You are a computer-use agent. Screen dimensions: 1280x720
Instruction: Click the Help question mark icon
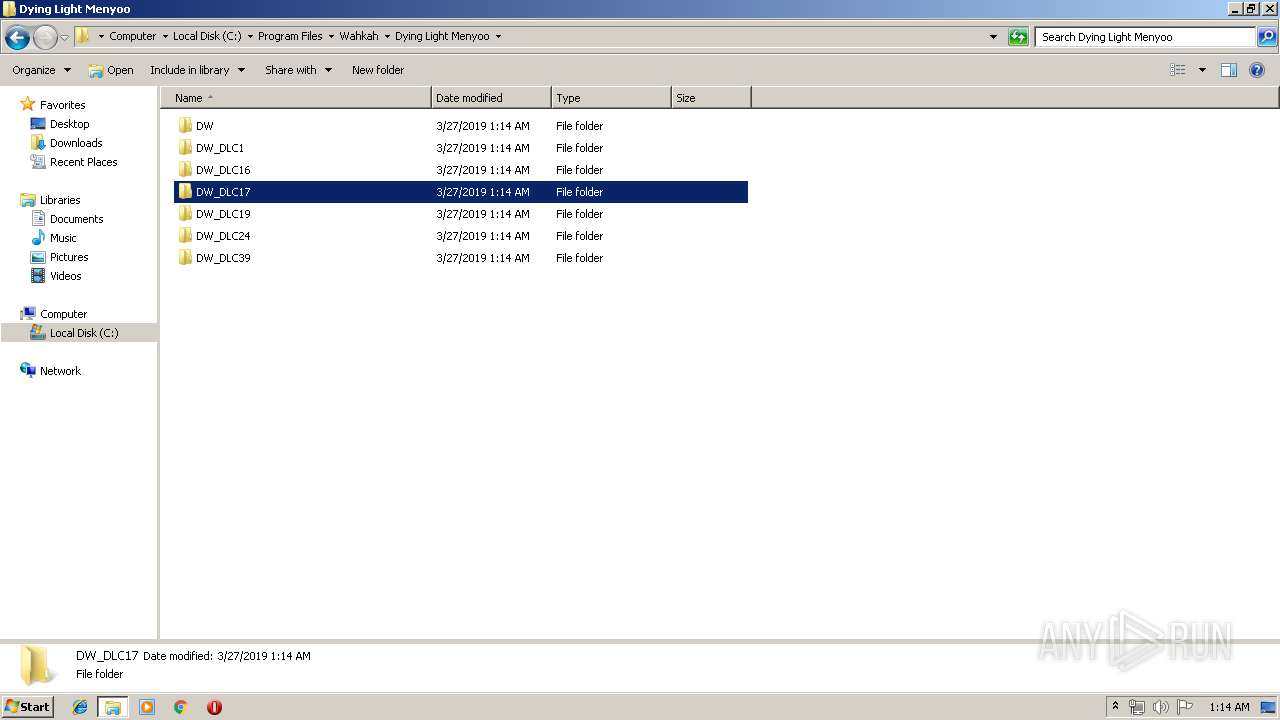[1258, 70]
